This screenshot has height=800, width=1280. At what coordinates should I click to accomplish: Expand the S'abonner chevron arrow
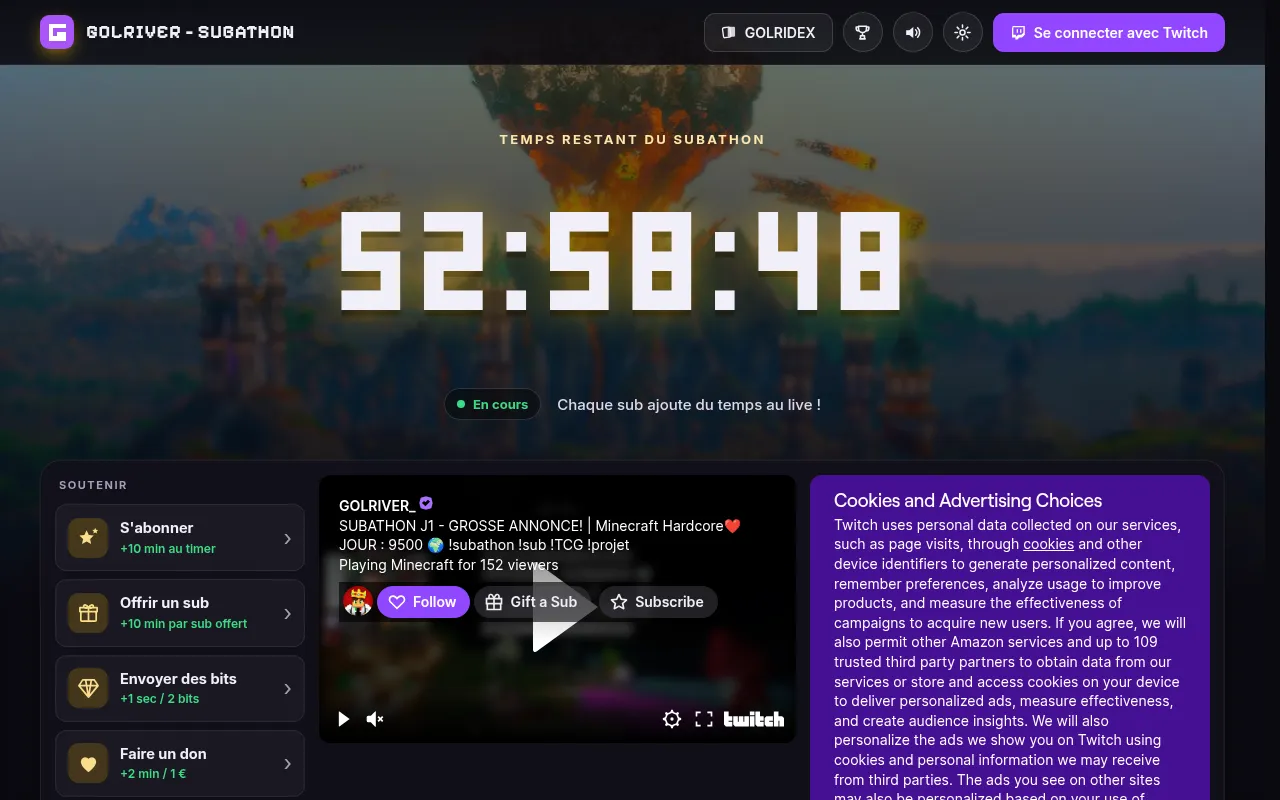tap(287, 538)
